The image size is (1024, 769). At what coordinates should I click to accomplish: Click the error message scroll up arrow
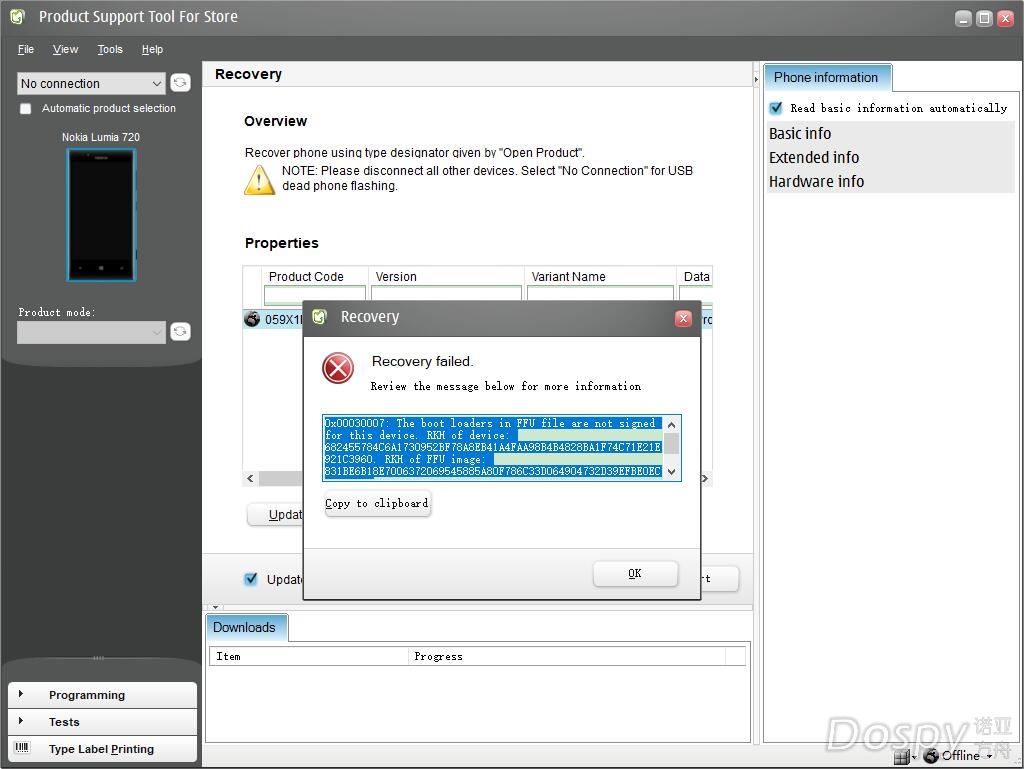[x=671, y=424]
